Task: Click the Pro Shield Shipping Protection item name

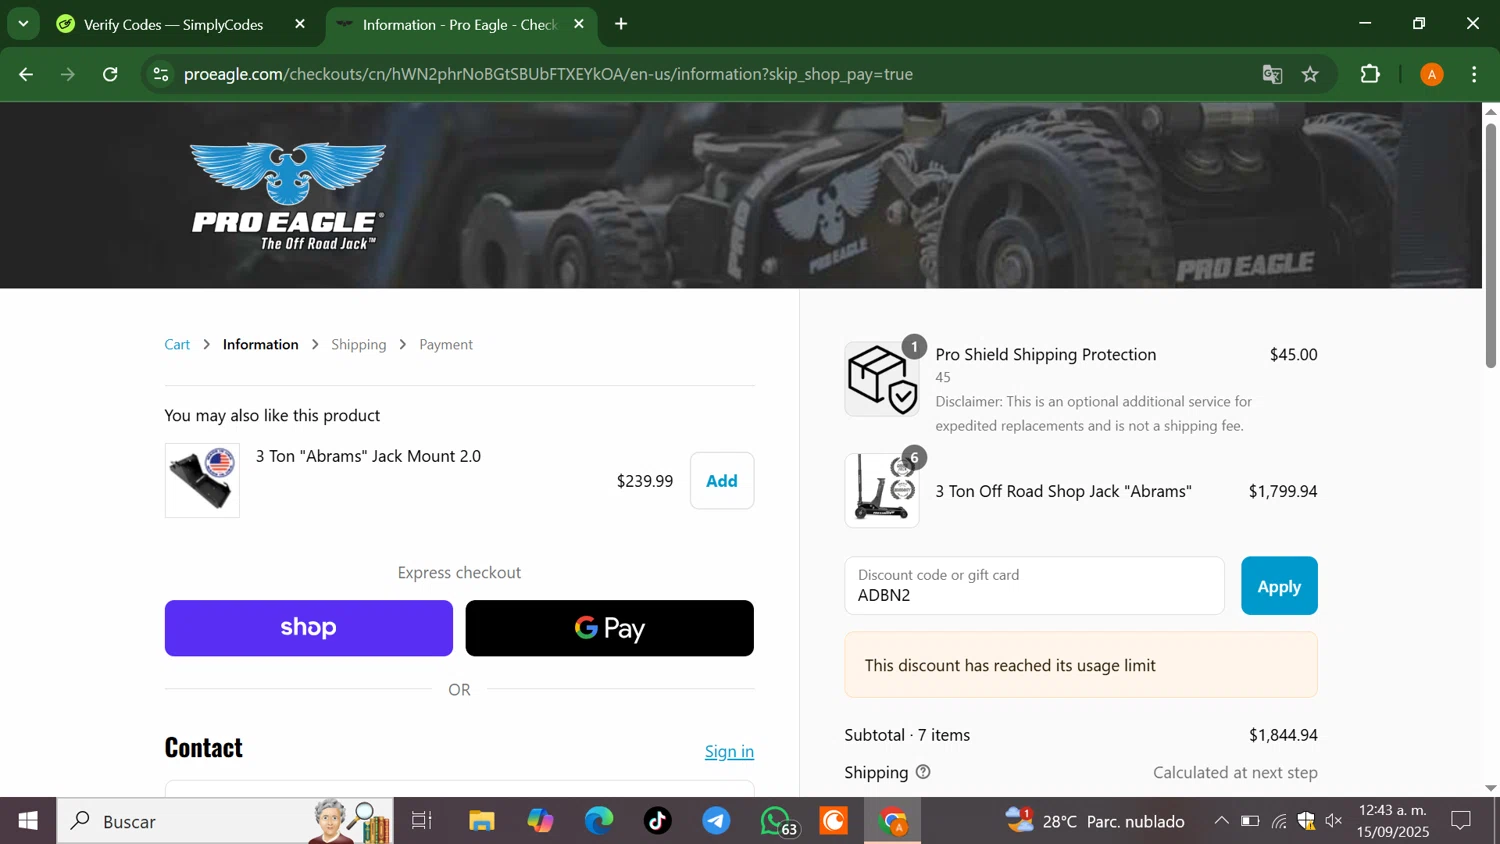Action: 1046,354
